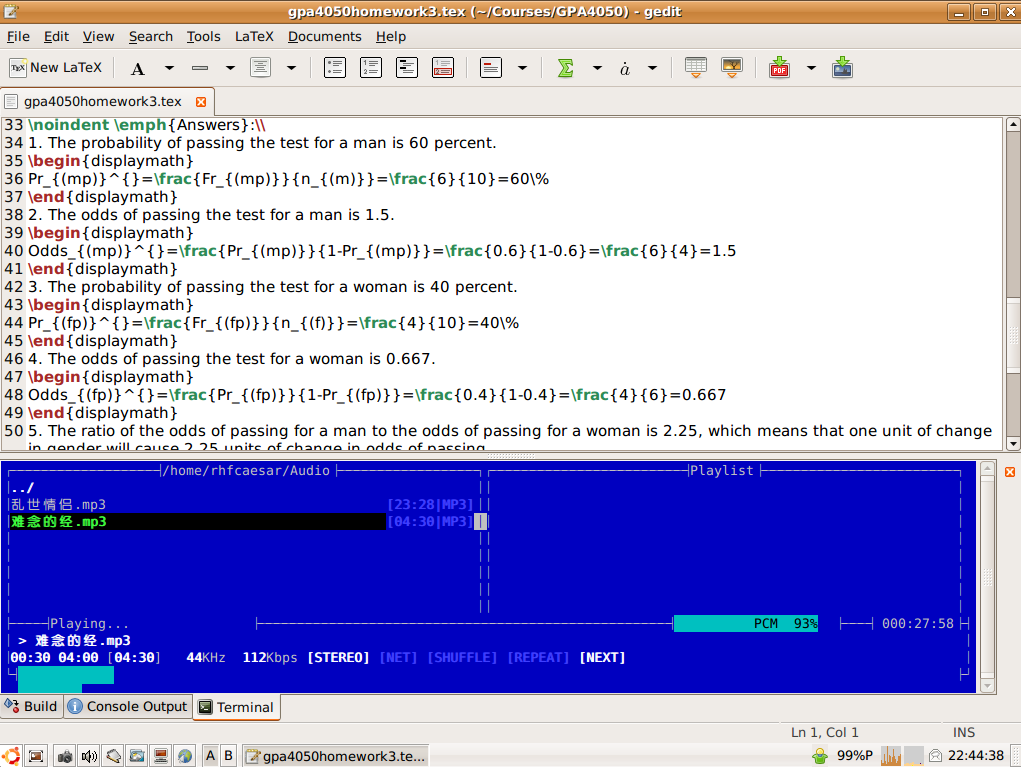
Task: Click the gpa4050homework3.te... taskbar window button
Action: pyautogui.click(x=336, y=756)
